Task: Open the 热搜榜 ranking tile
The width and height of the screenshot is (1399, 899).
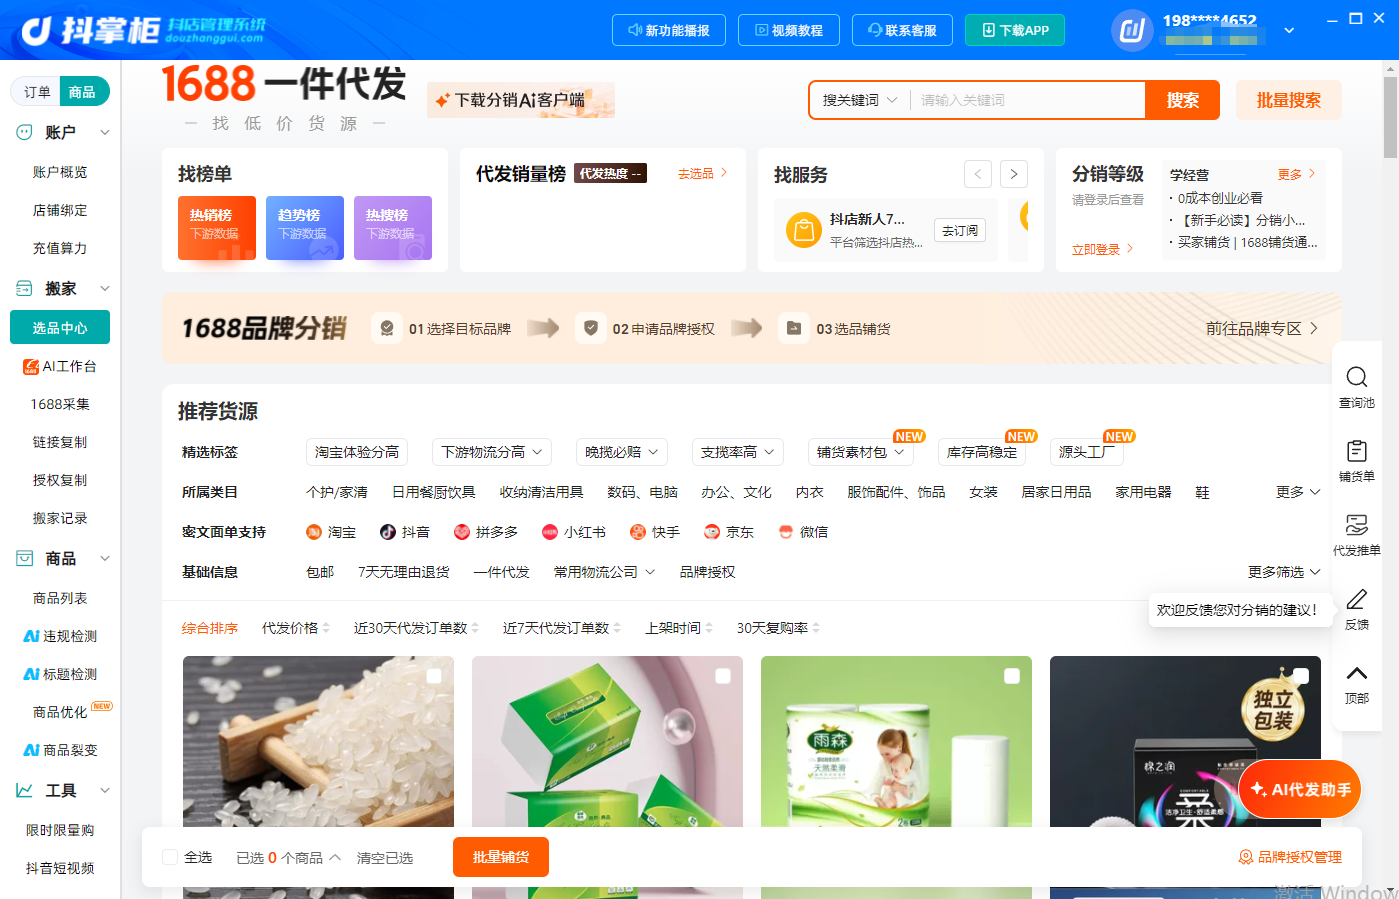Action: [x=393, y=228]
